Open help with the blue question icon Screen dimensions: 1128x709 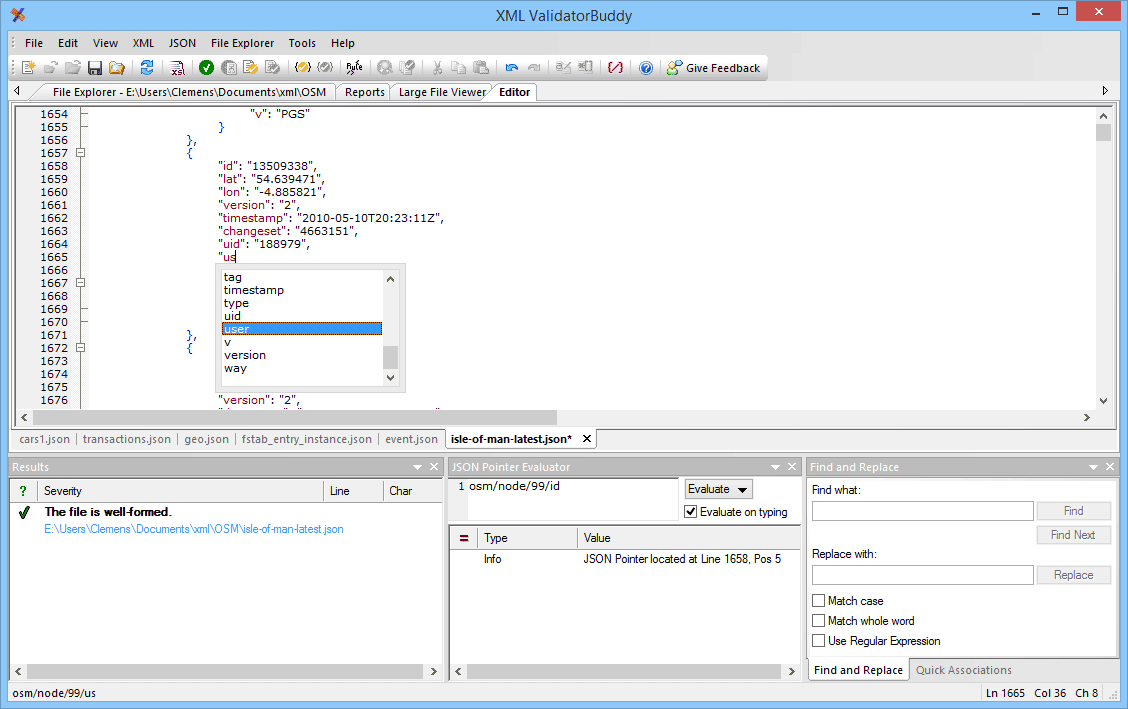coord(646,68)
